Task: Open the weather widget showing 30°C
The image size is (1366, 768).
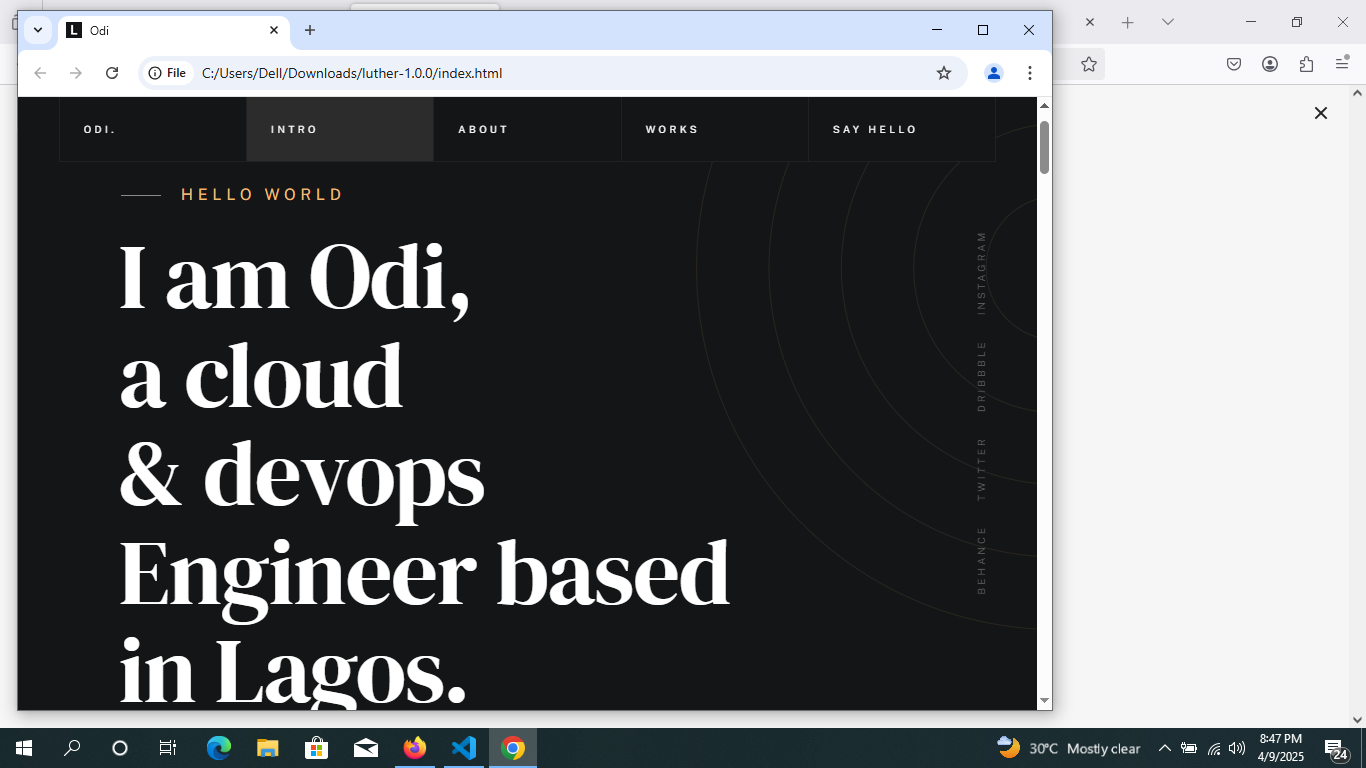Action: (x=1068, y=748)
